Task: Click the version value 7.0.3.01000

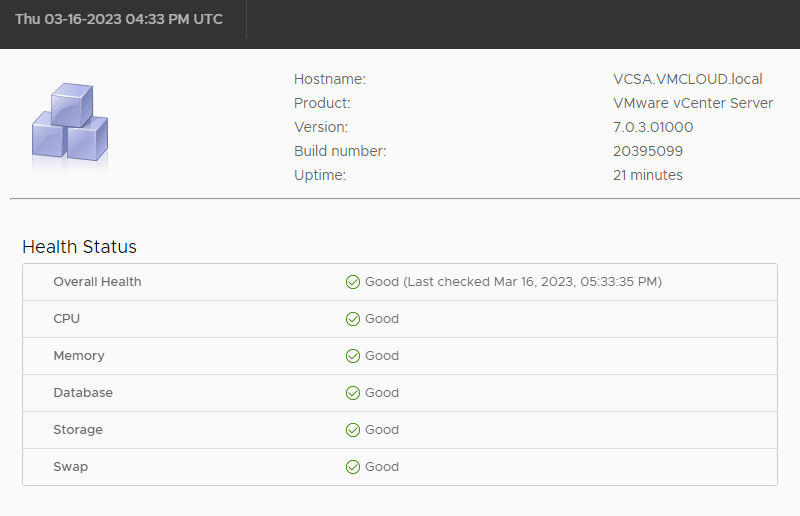Action: tap(653, 127)
